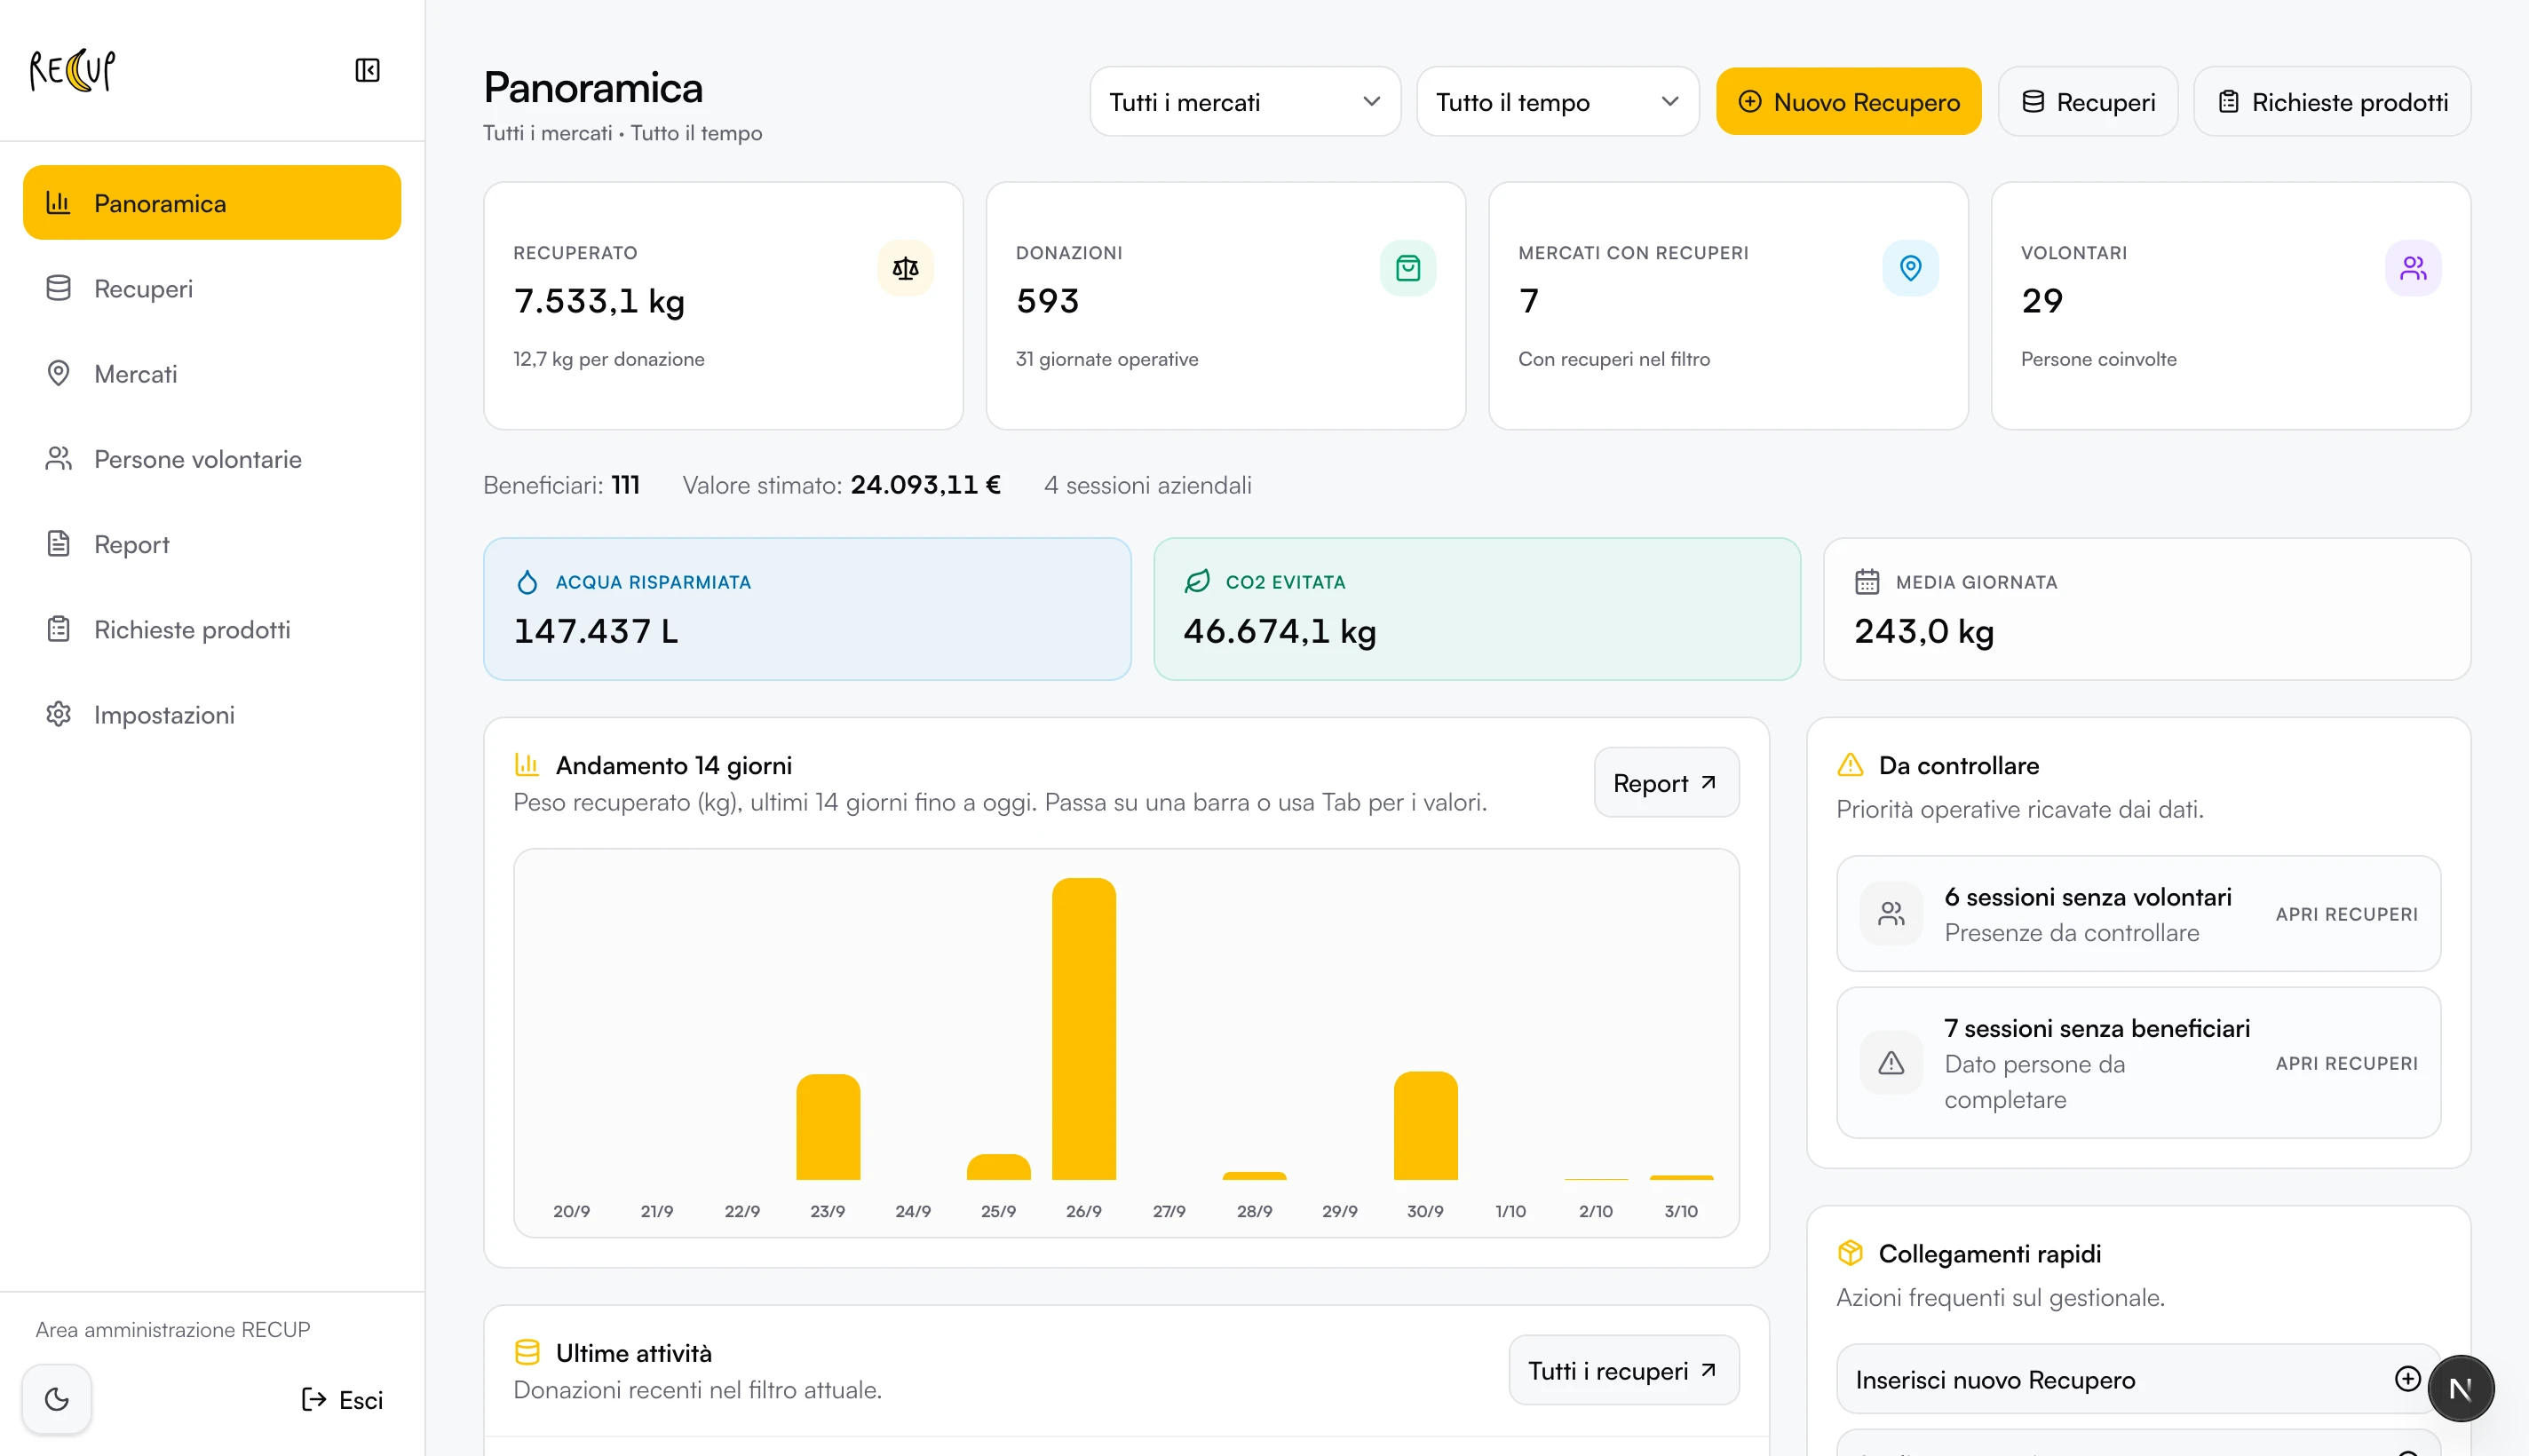
Task: Click Tutti i recuperi link
Action: pyautogui.click(x=1624, y=1371)
